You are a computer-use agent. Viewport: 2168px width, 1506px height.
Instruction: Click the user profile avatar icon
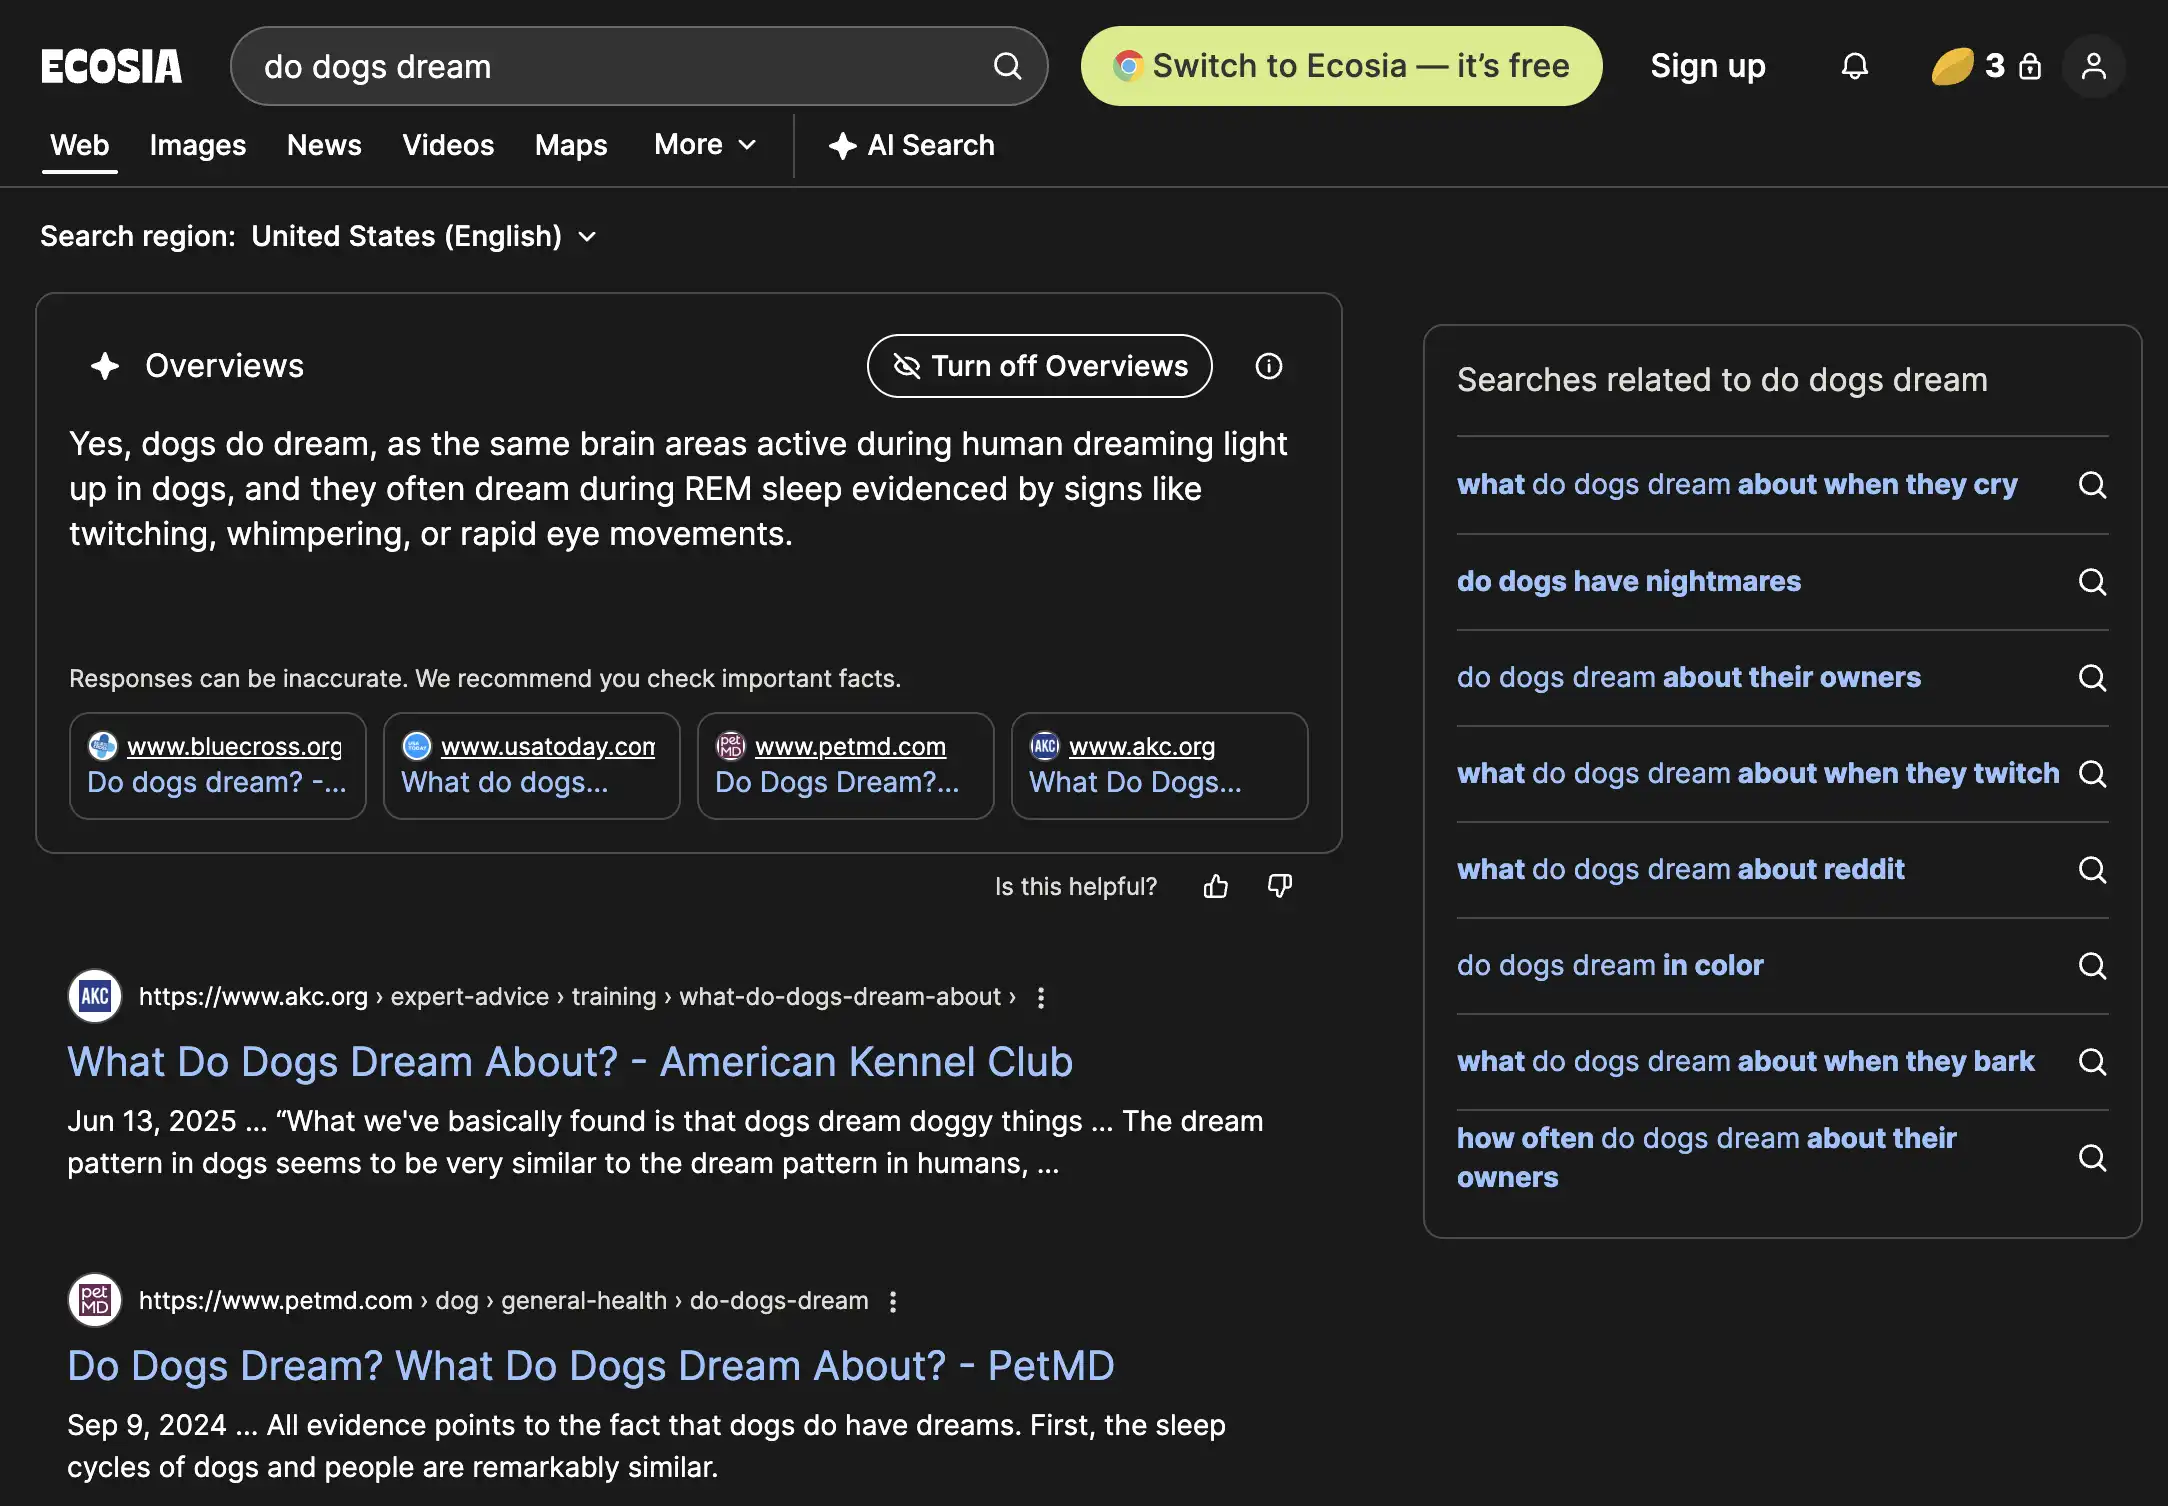coord(2093,66)
